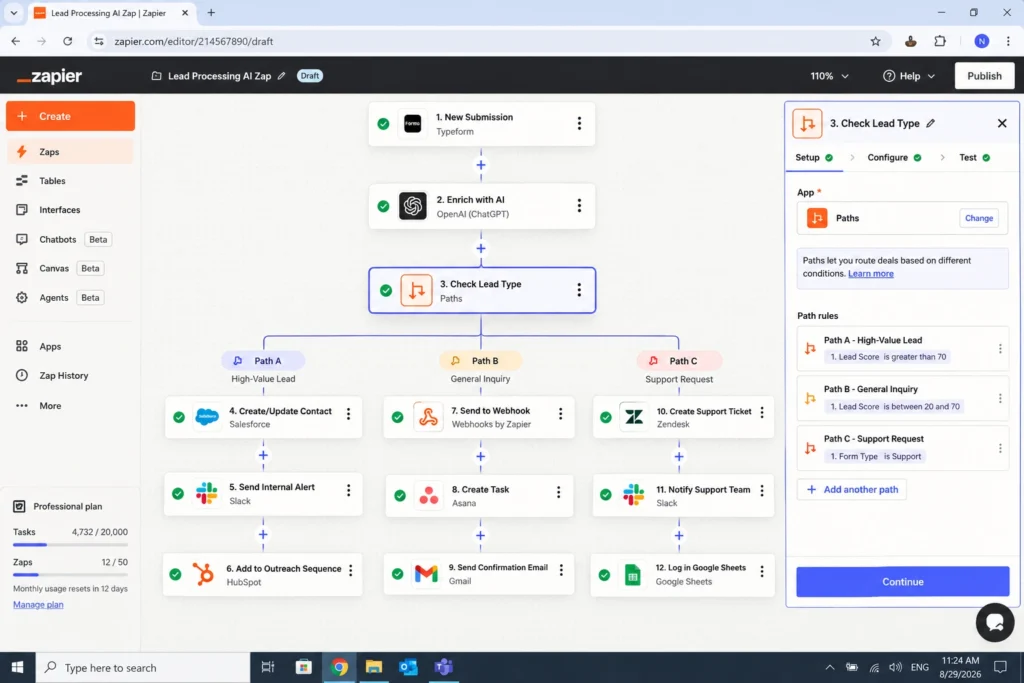Open options for Path A rule in panel
The height and width of the screenshot is (683, 1024).
coord(1000,349)
